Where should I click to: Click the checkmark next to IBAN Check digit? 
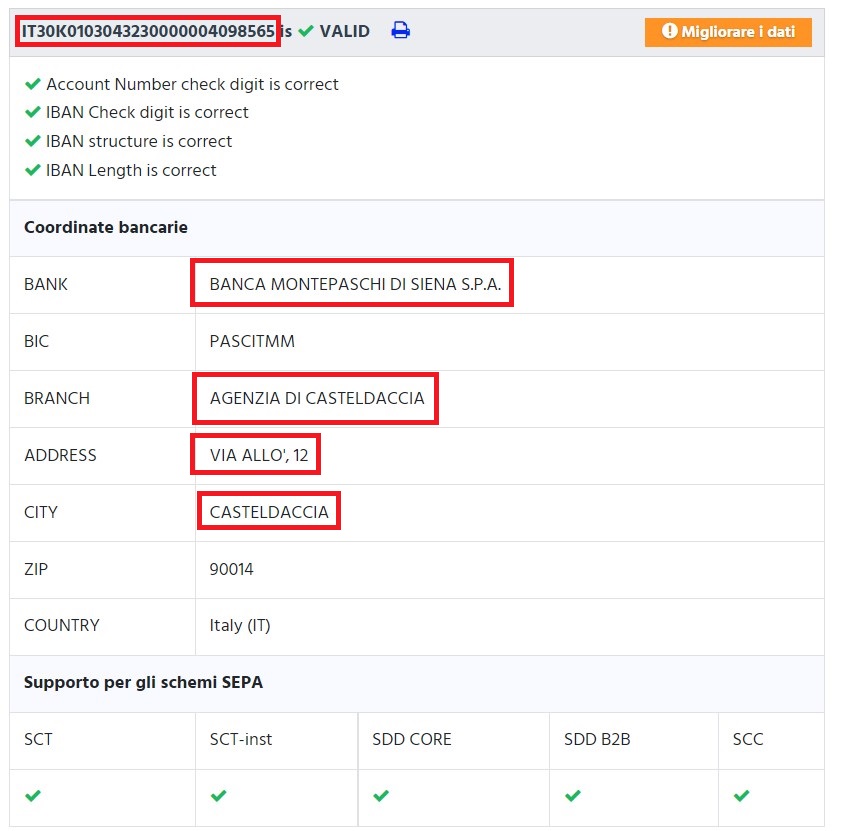[x=33, y=112]
